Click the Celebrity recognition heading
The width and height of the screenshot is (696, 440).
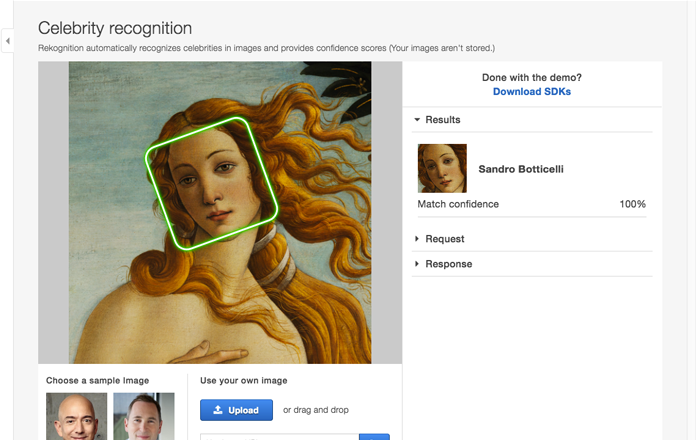pyautogui.click(x=115, y=28)
